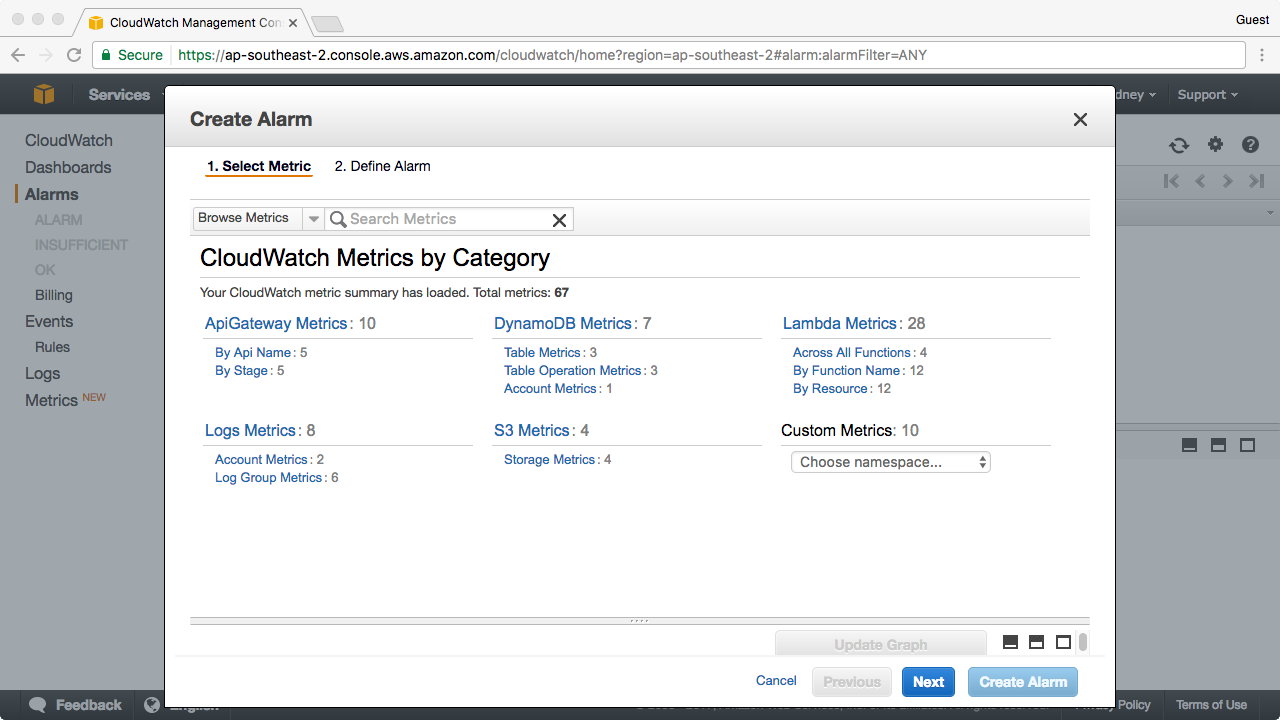Clear the Search Metrics field
The image size is (1280, 720).
tap(560, 220)
